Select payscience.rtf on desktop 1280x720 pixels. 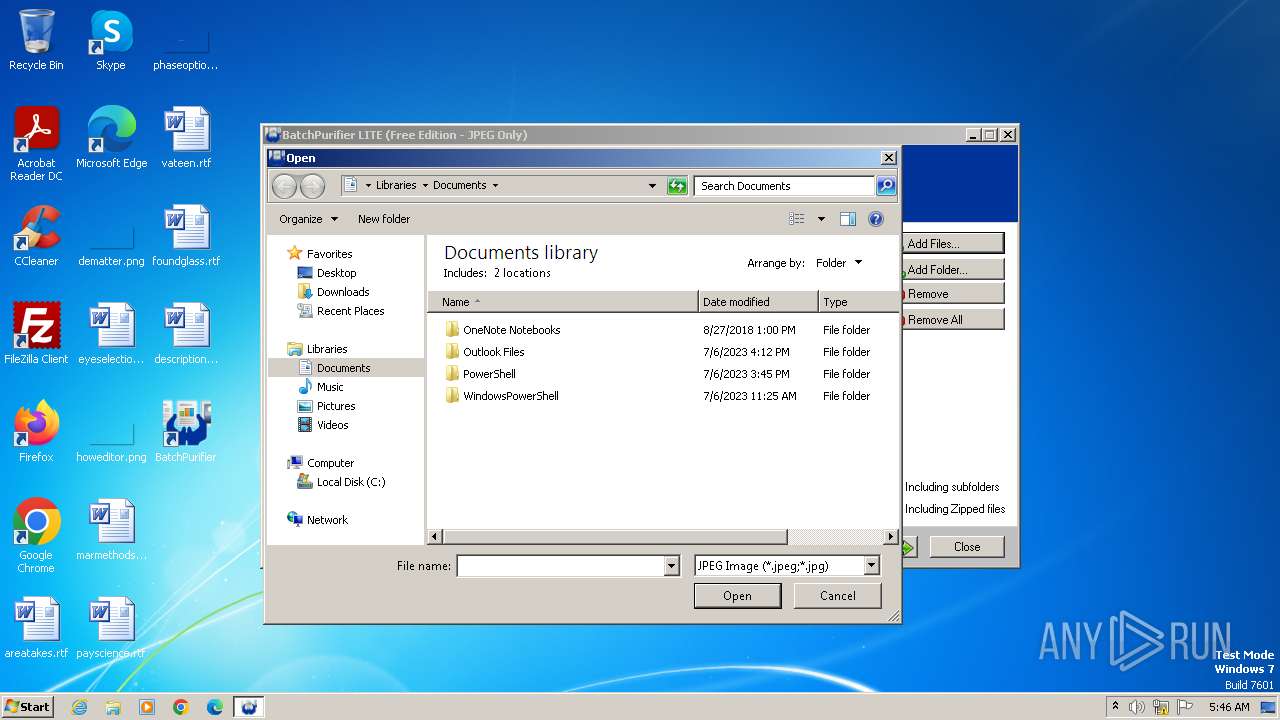(111, 628)
